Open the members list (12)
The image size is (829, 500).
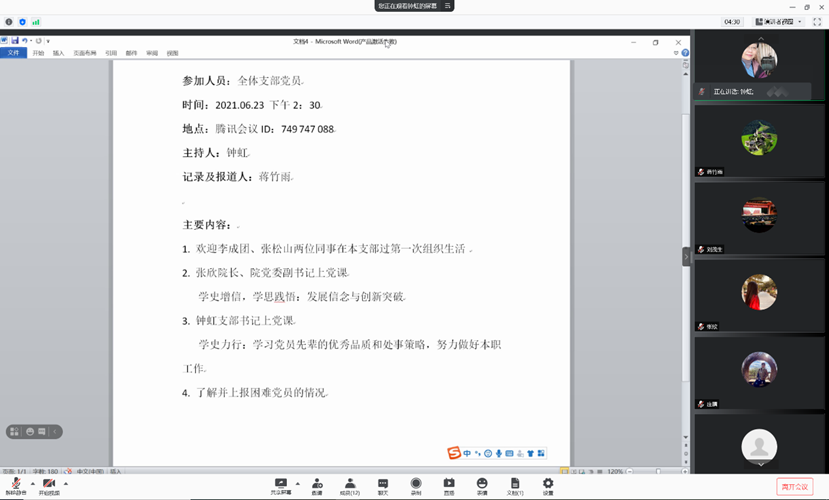pos(349,485)
